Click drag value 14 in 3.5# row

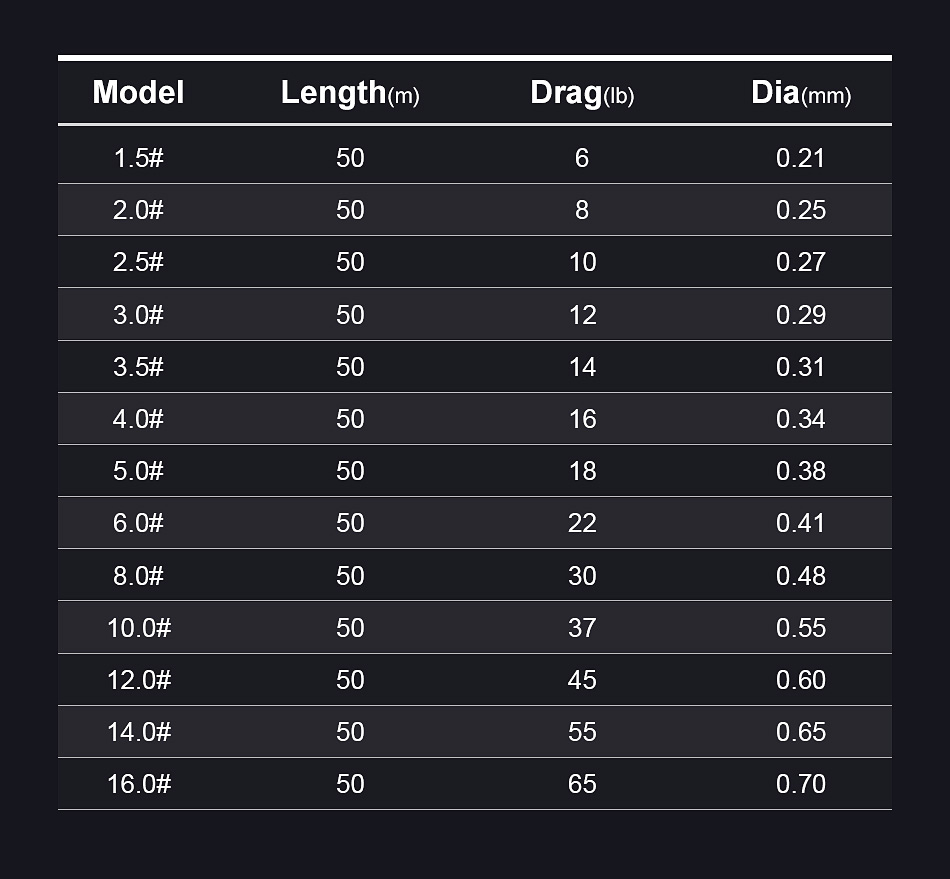[582, 367]
